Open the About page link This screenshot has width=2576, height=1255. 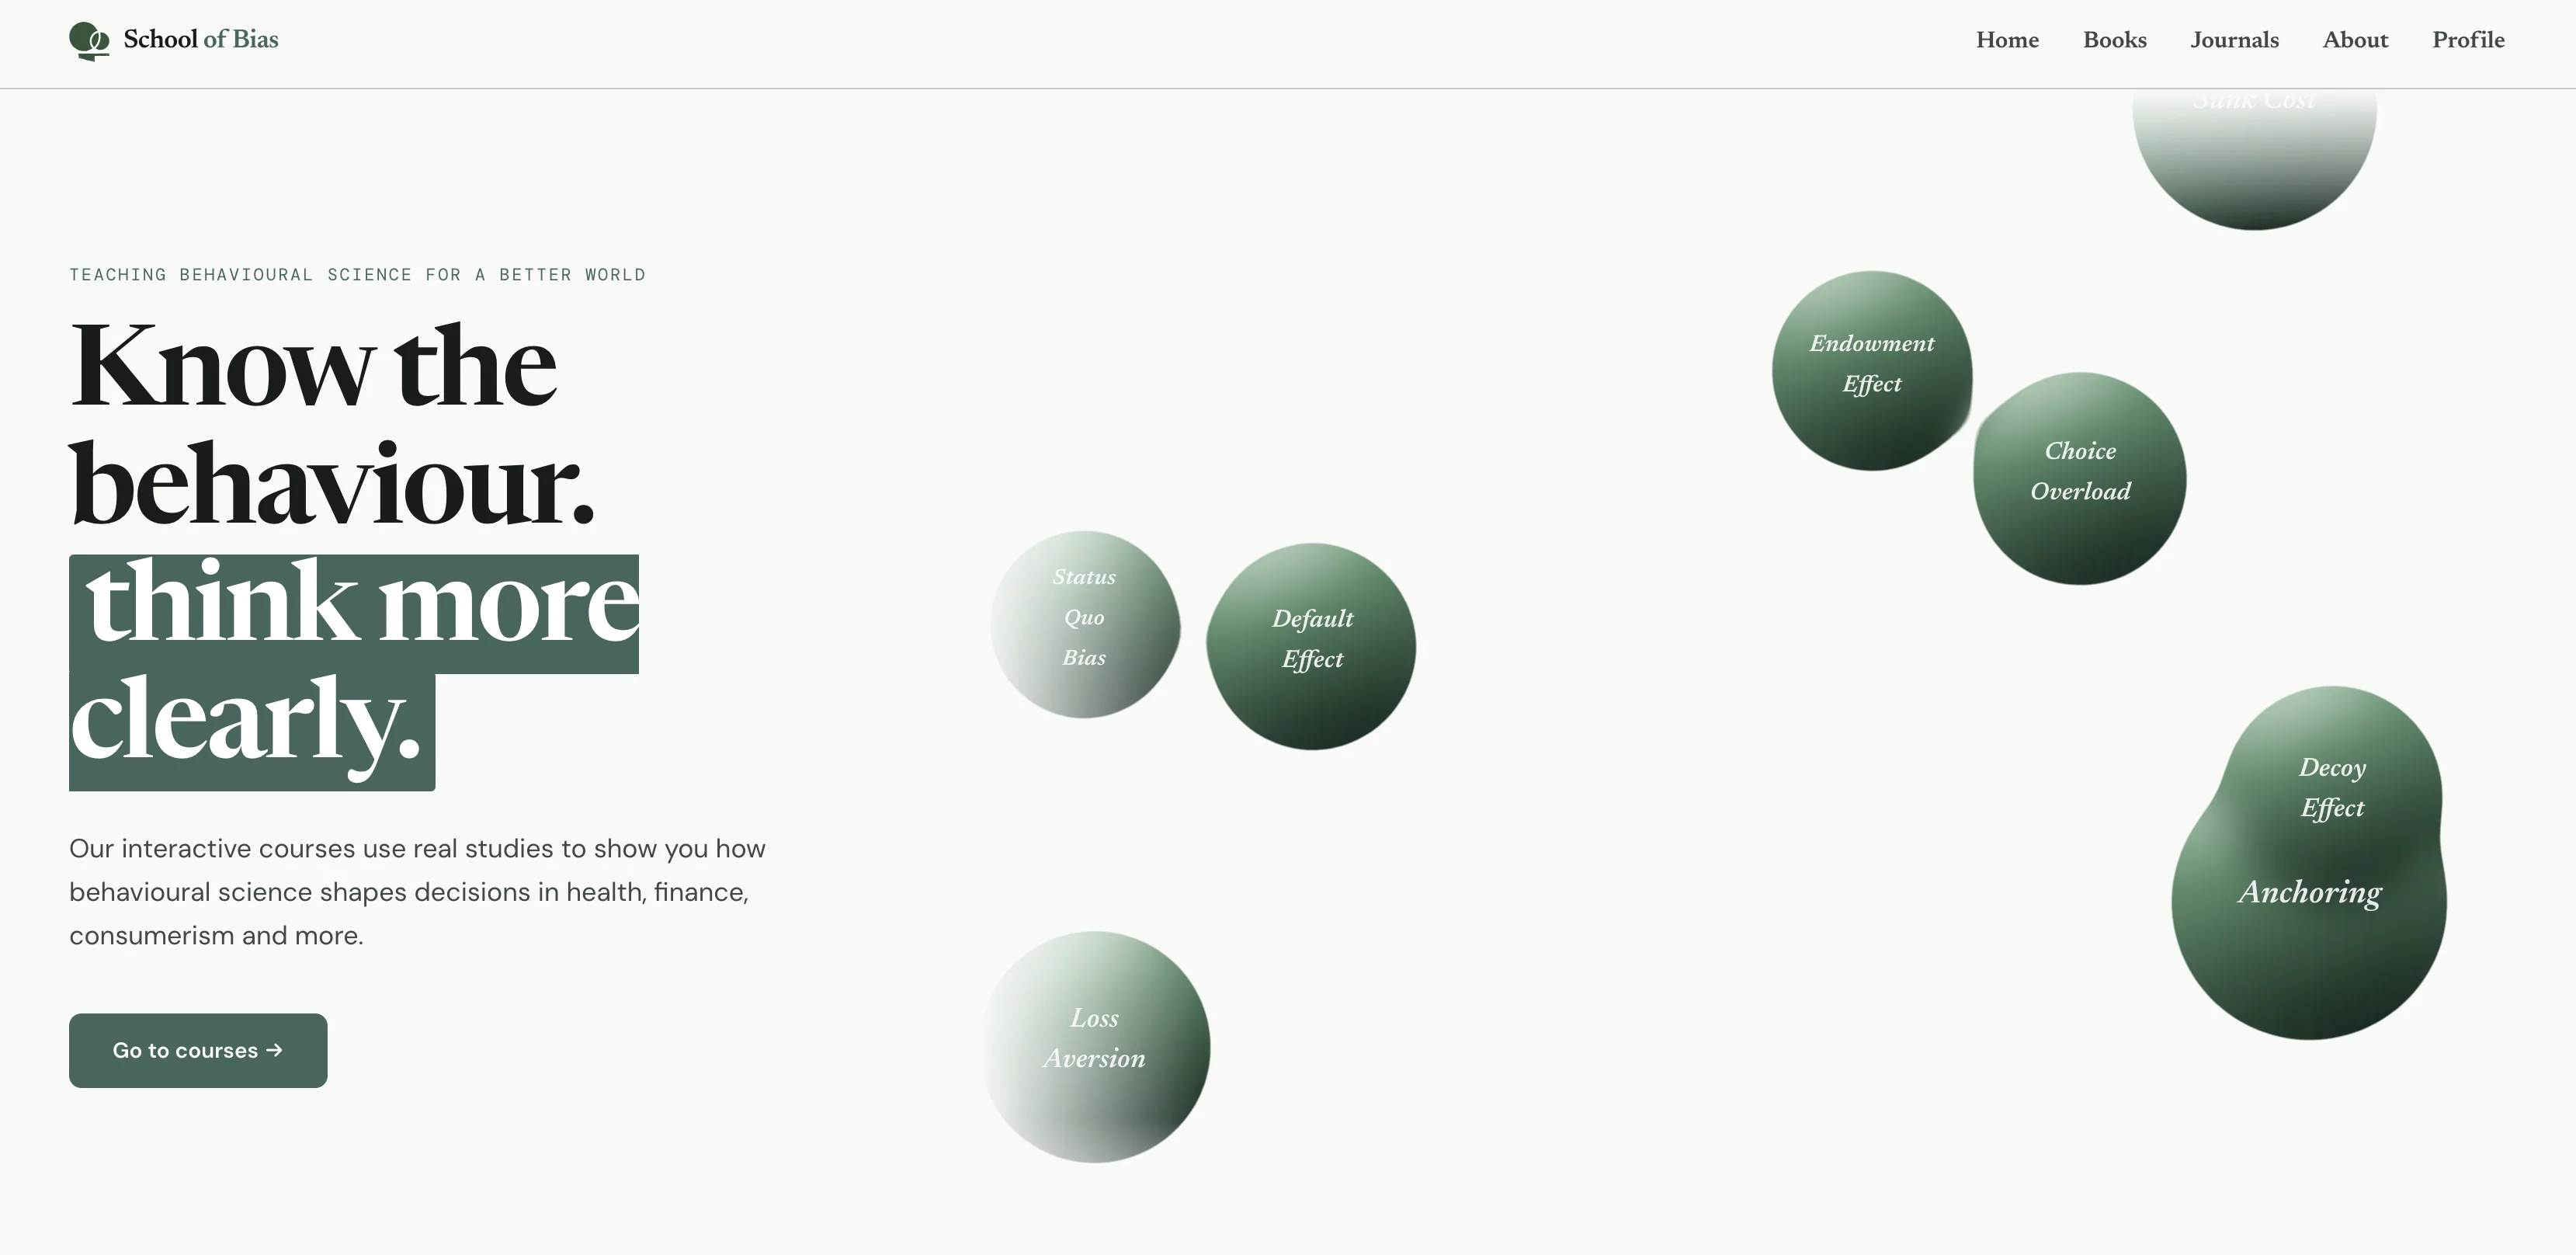pos(2355,40)
